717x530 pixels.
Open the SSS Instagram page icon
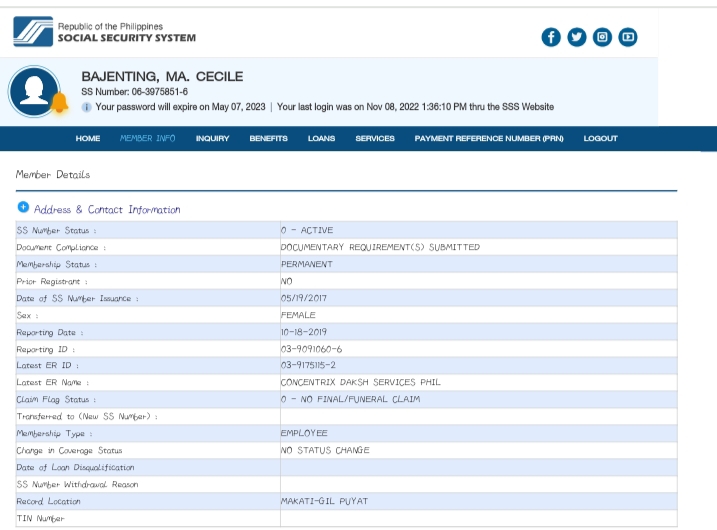click(x=602, y=37)
